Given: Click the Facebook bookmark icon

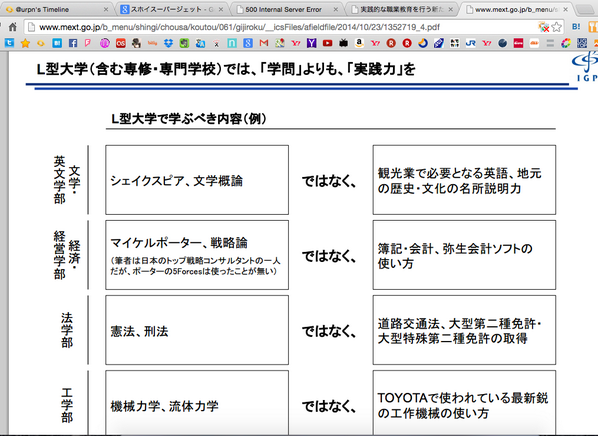Looking at the screenshot, I should pos(73,43).
